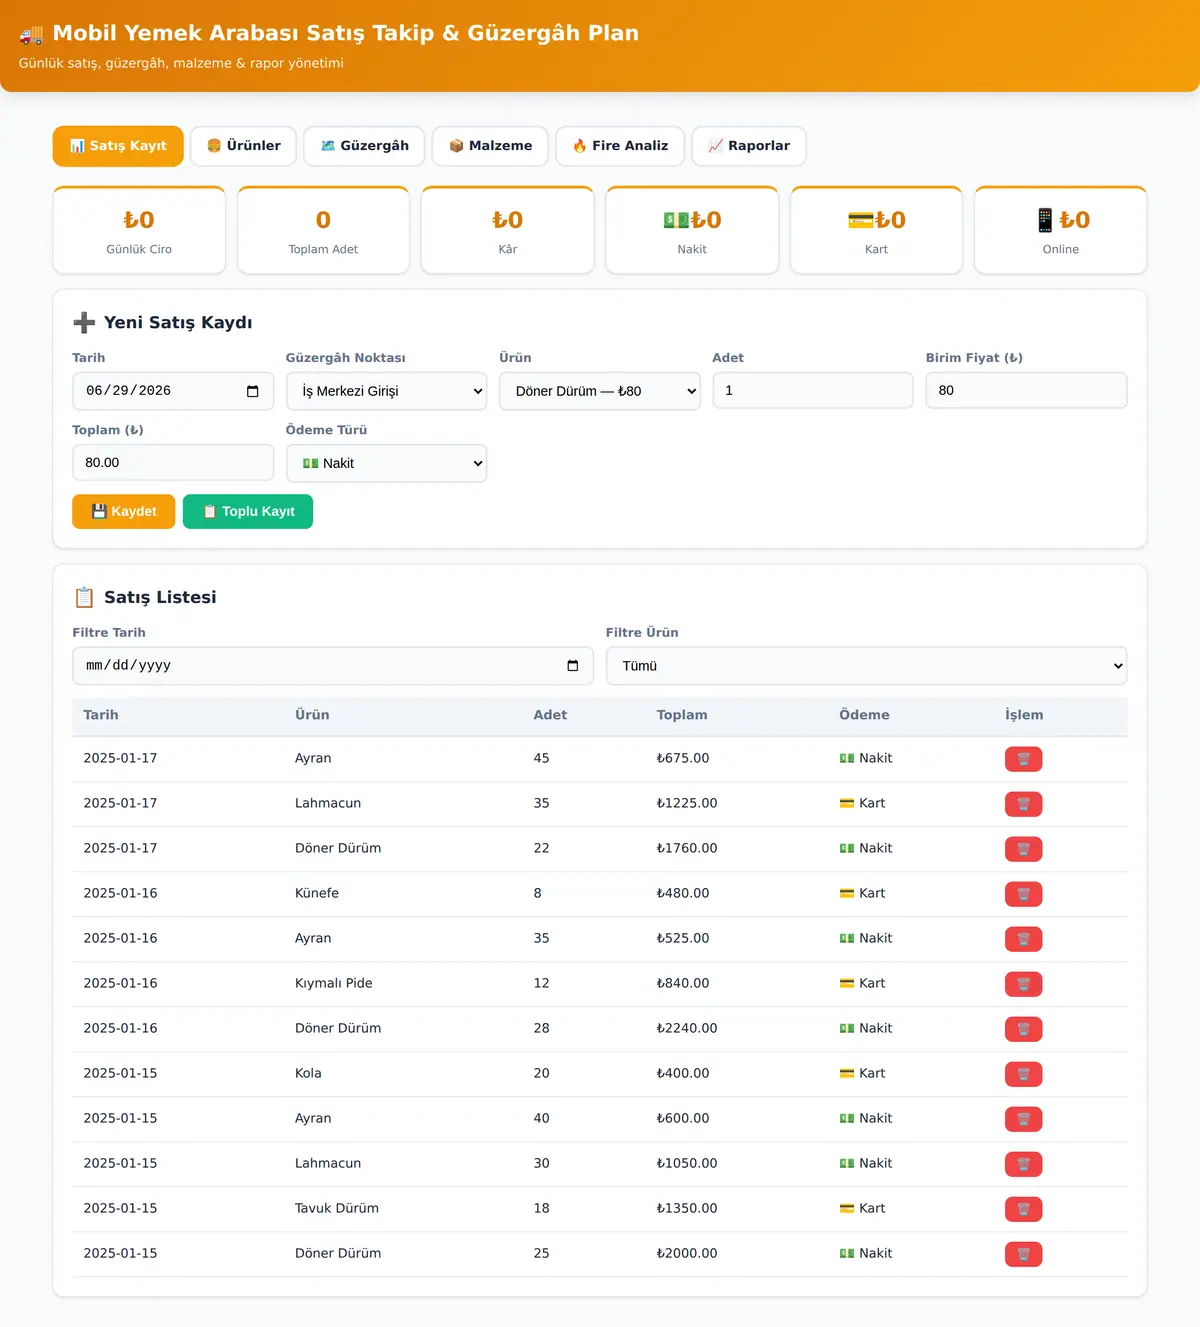This screenshot has width=1200, height=1327.
Task: Open the Raporlar tab
Action: (749, 146)
